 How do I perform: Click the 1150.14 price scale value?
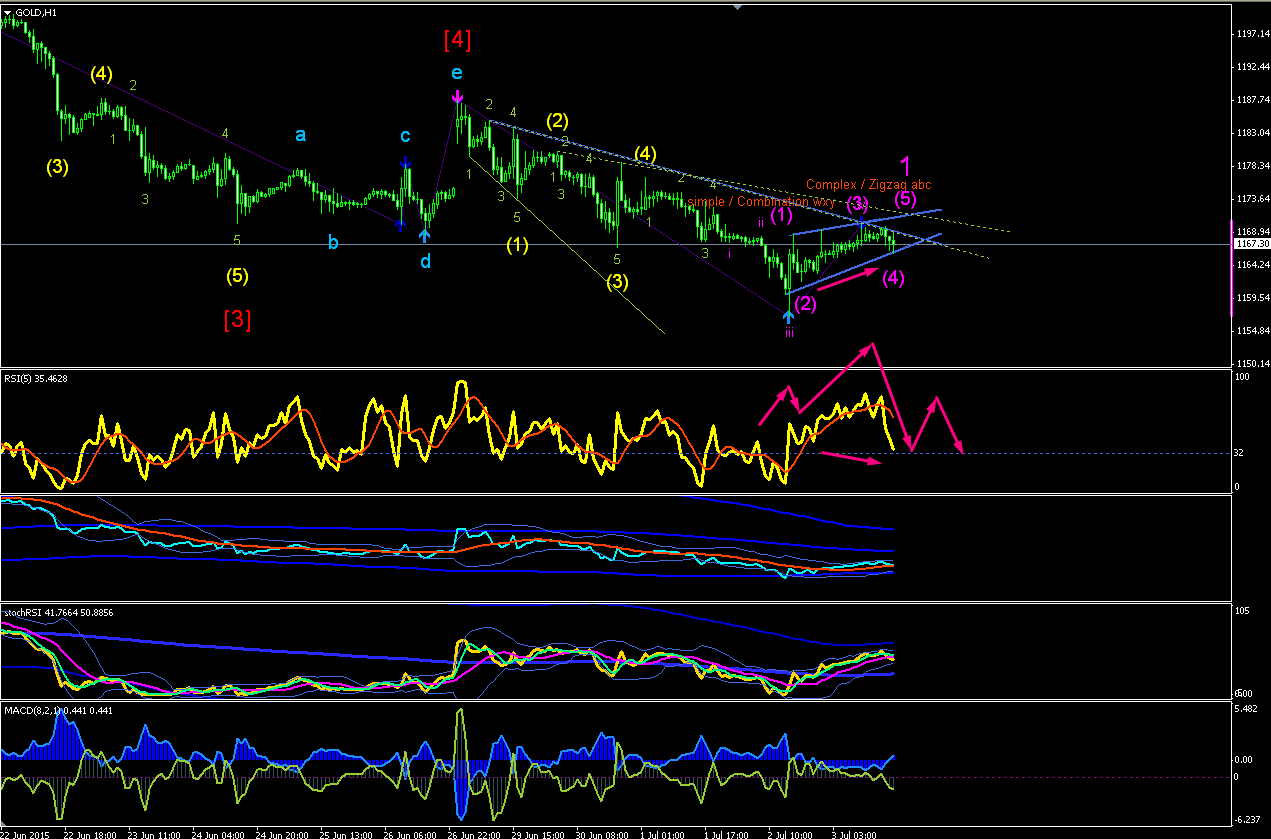tap(1253, 363)
